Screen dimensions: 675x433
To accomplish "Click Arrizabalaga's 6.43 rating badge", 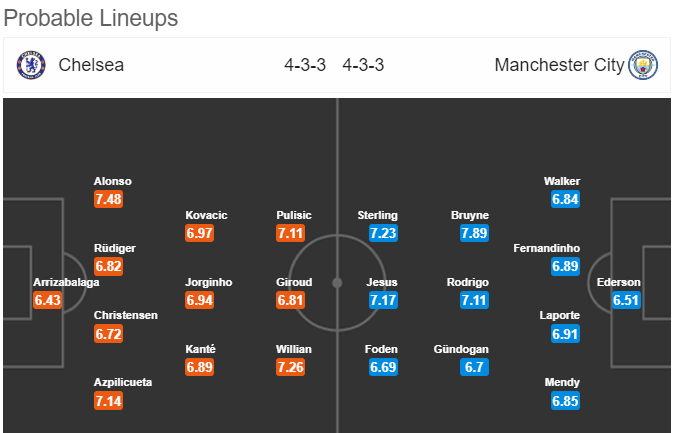I will point(47,300).
